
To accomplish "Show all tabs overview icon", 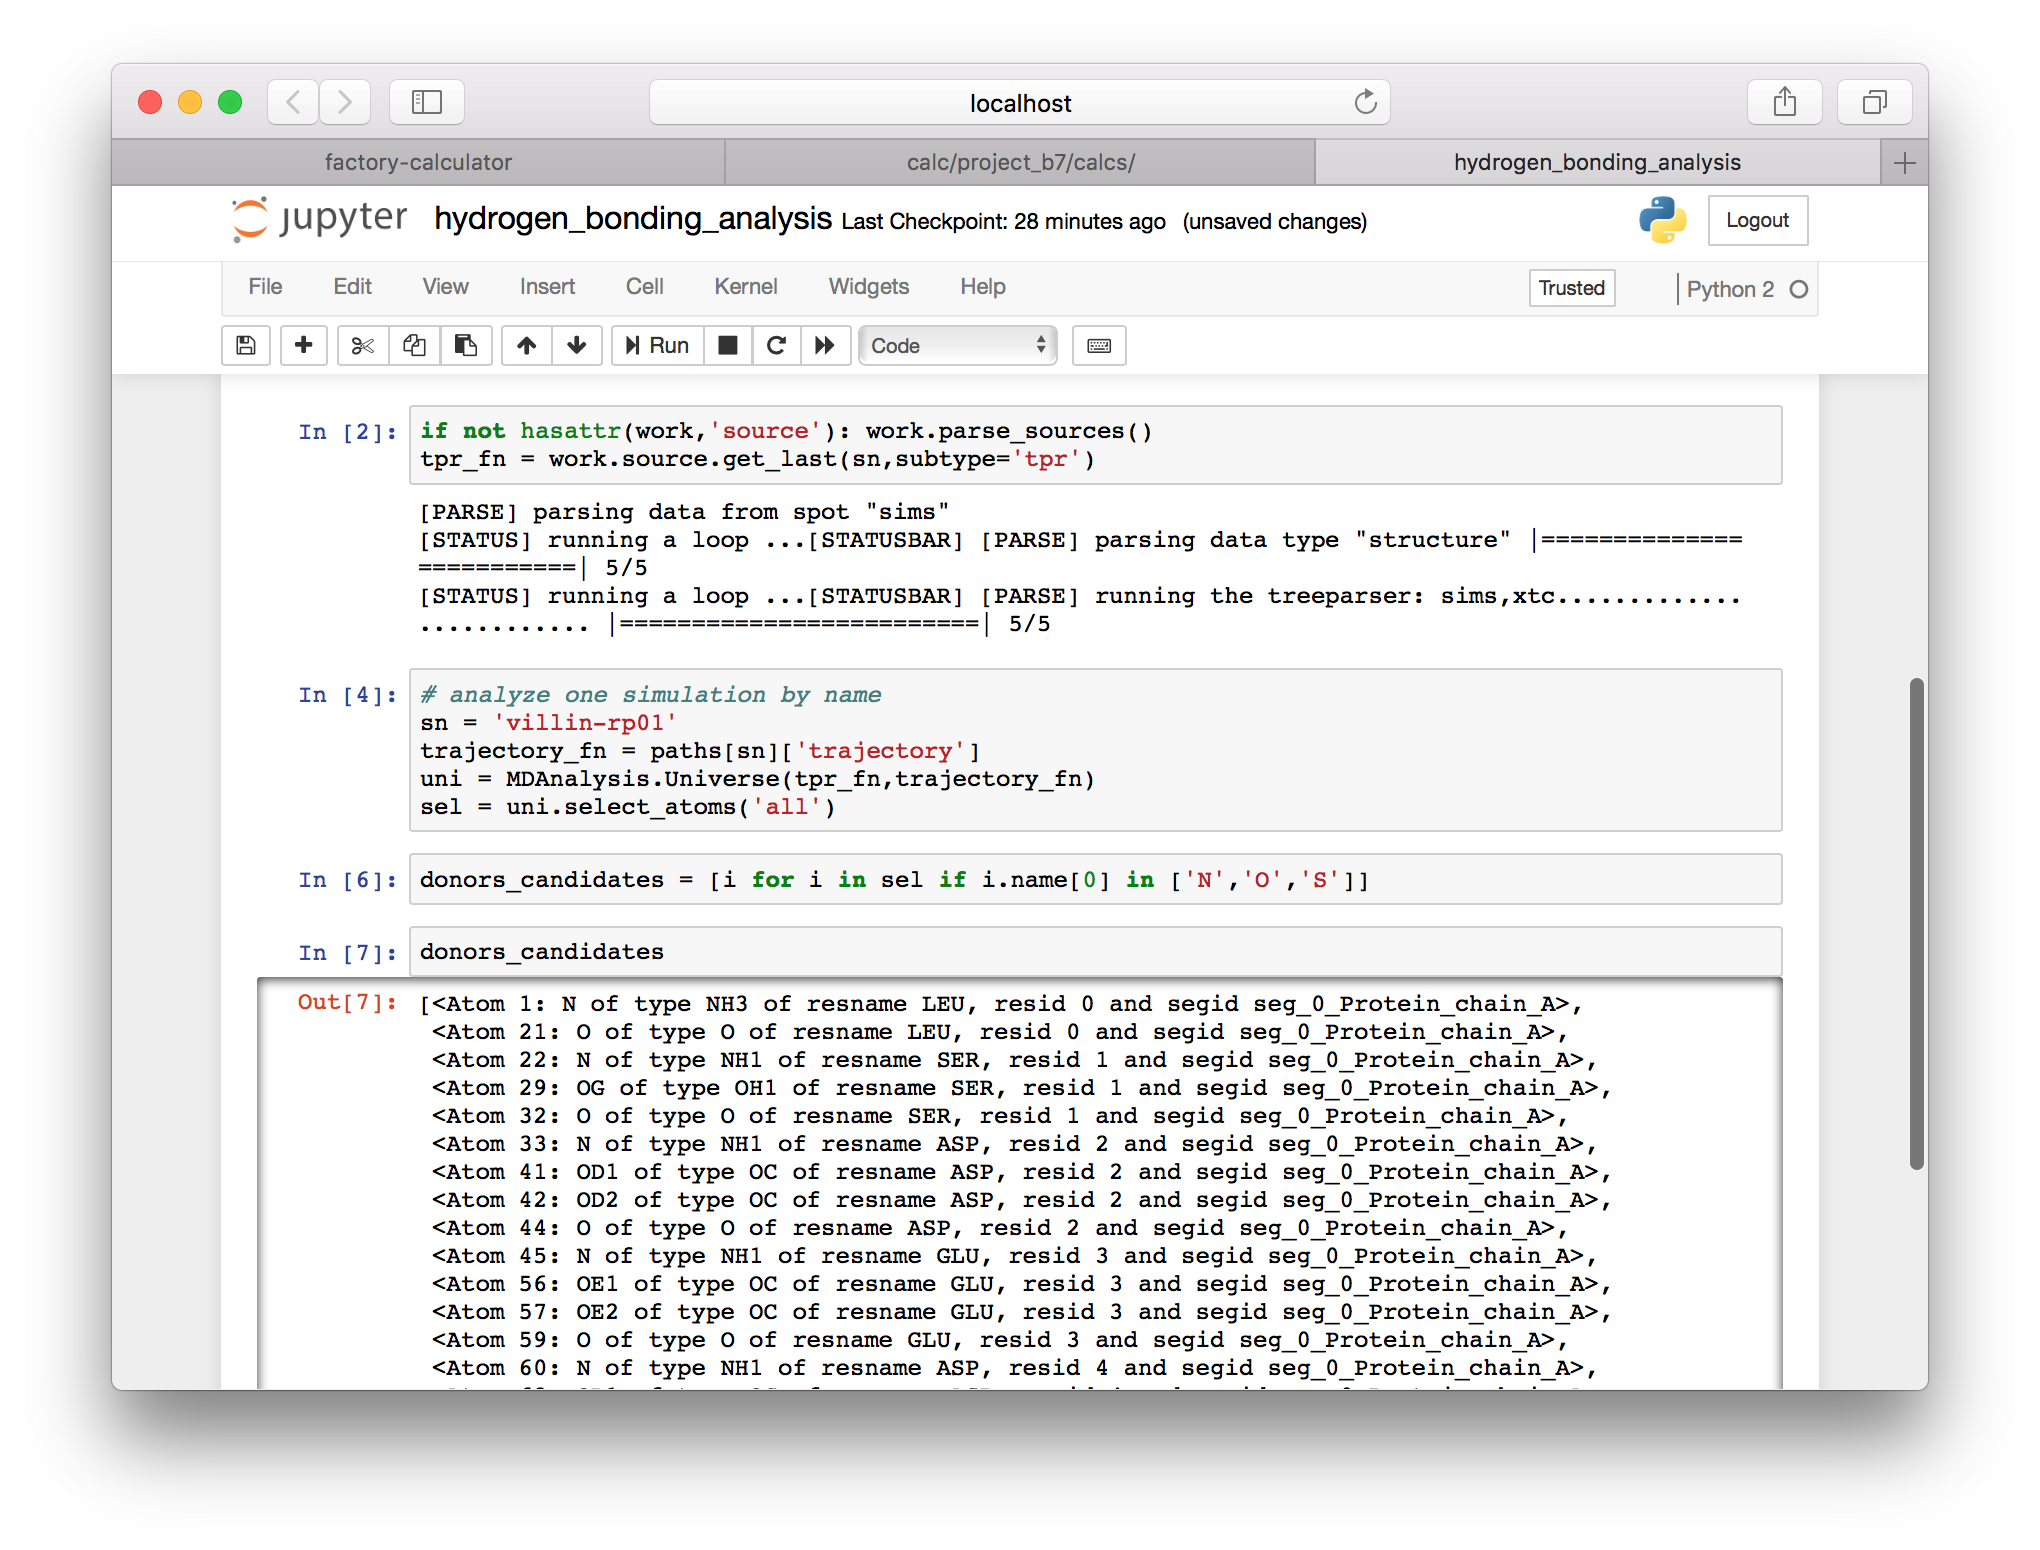I will click(x=1875, y=102).
